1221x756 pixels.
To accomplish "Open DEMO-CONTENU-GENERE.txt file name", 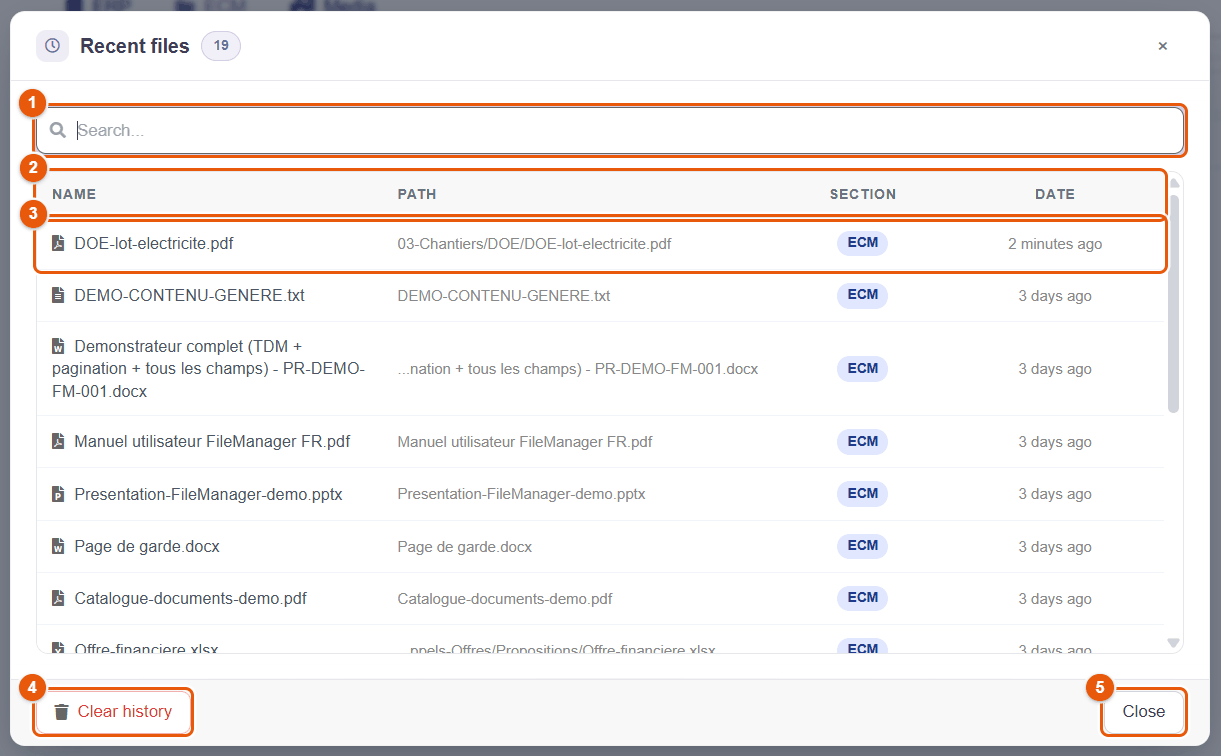I will coord(190,295).
